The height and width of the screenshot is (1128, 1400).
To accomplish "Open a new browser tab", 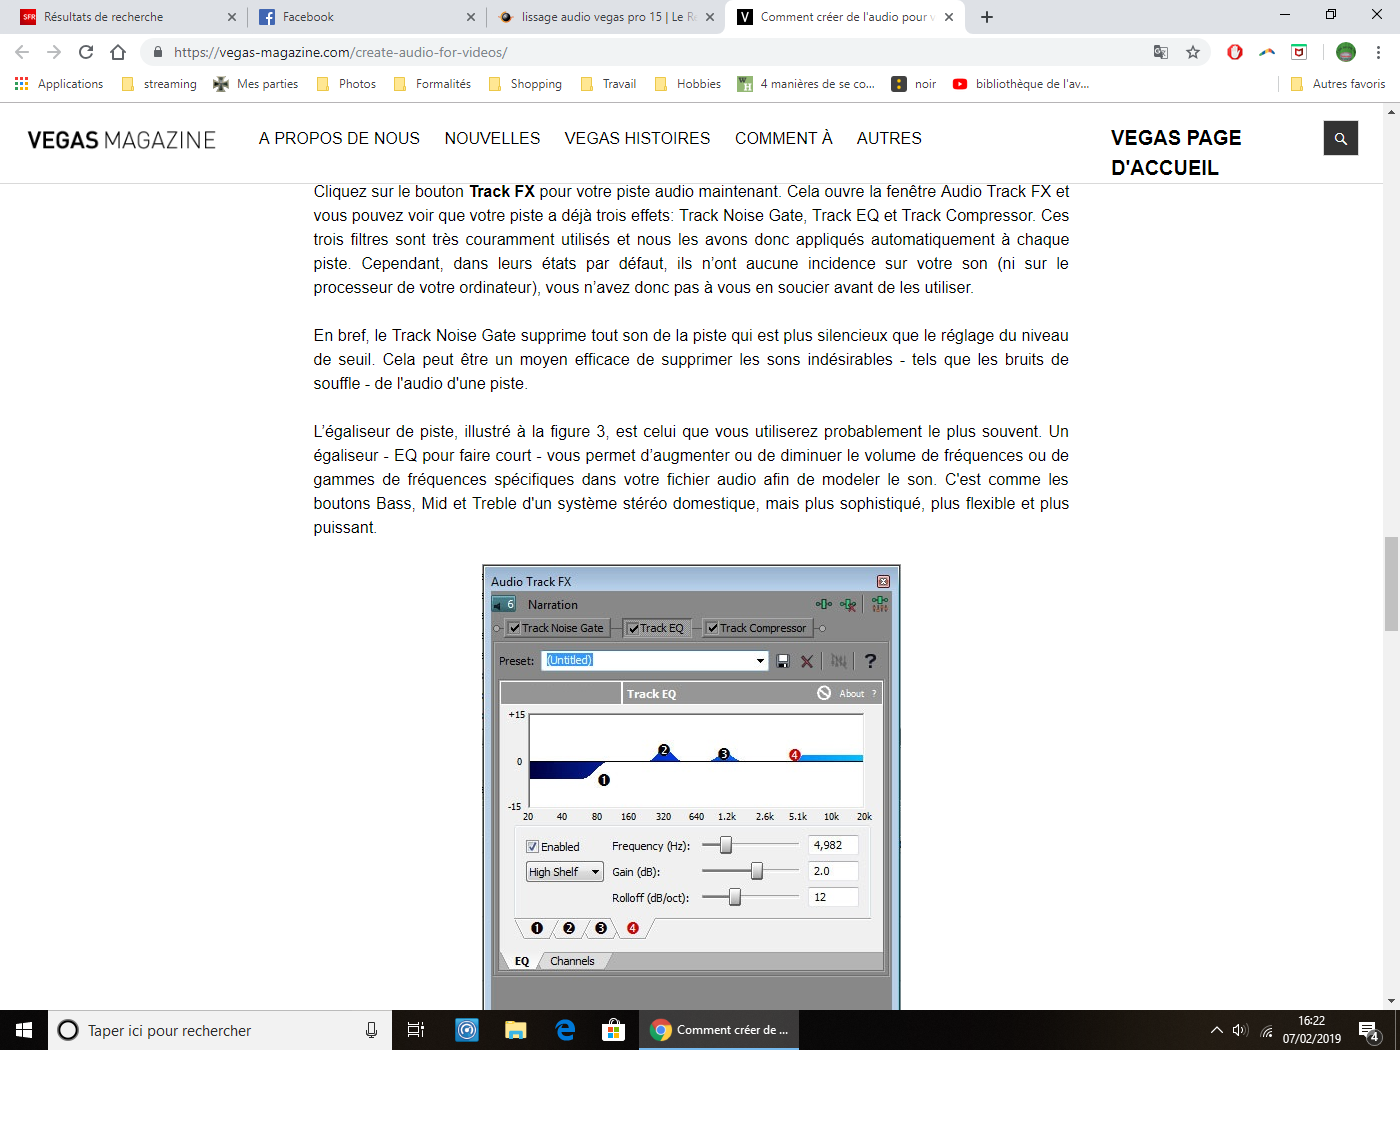I will (x=987, y=17).
